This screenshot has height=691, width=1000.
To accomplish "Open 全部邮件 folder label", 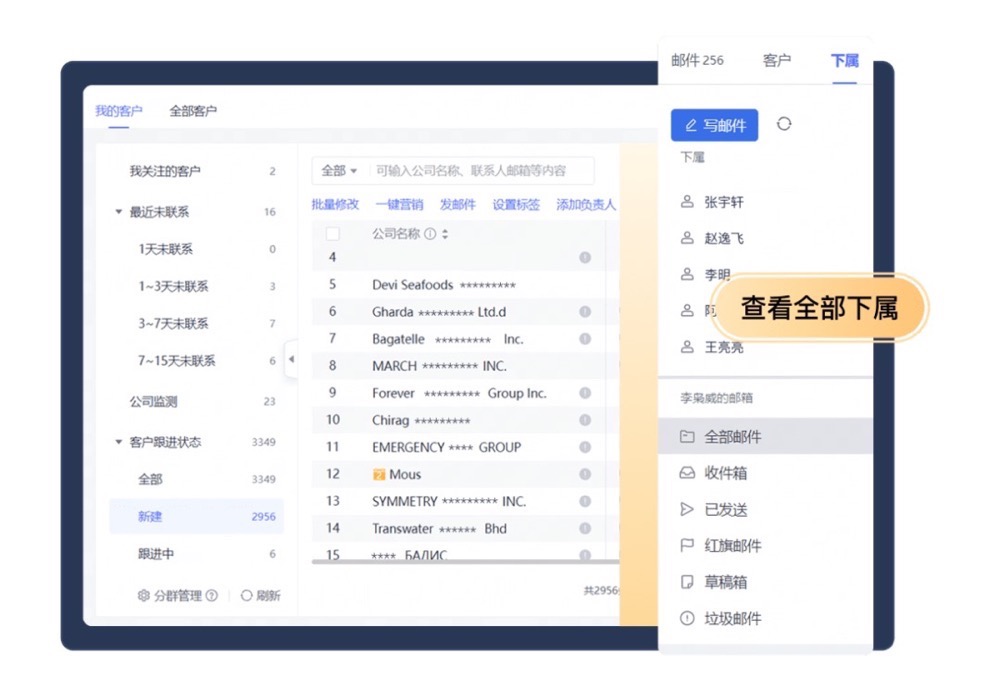I will (733, 436).
